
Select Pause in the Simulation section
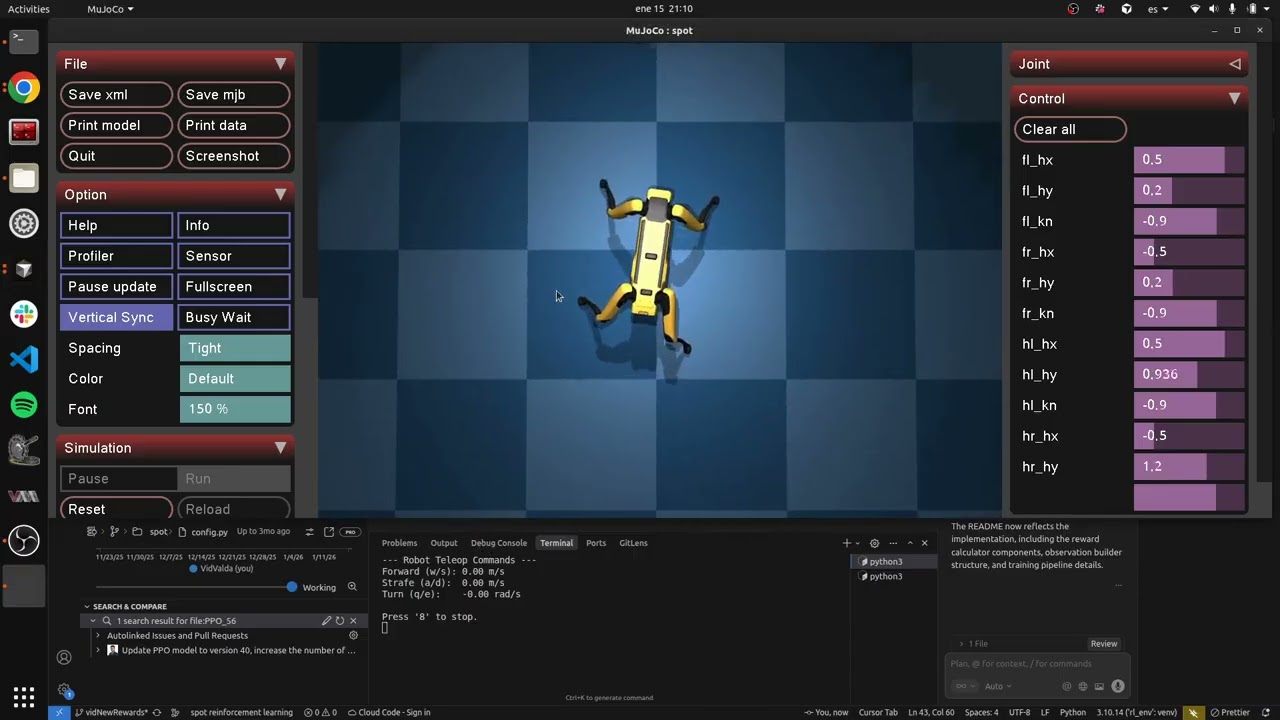(118, 478)
